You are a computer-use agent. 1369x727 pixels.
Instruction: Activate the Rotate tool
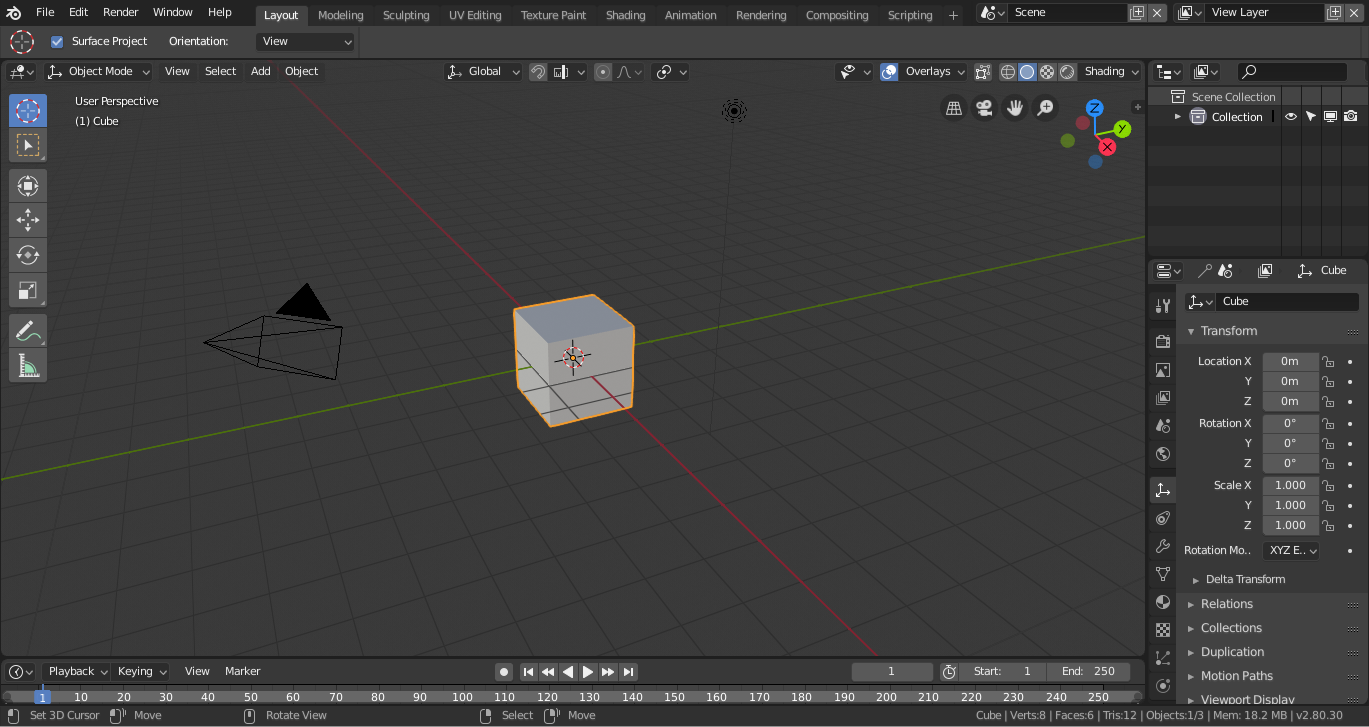[28, 255]
